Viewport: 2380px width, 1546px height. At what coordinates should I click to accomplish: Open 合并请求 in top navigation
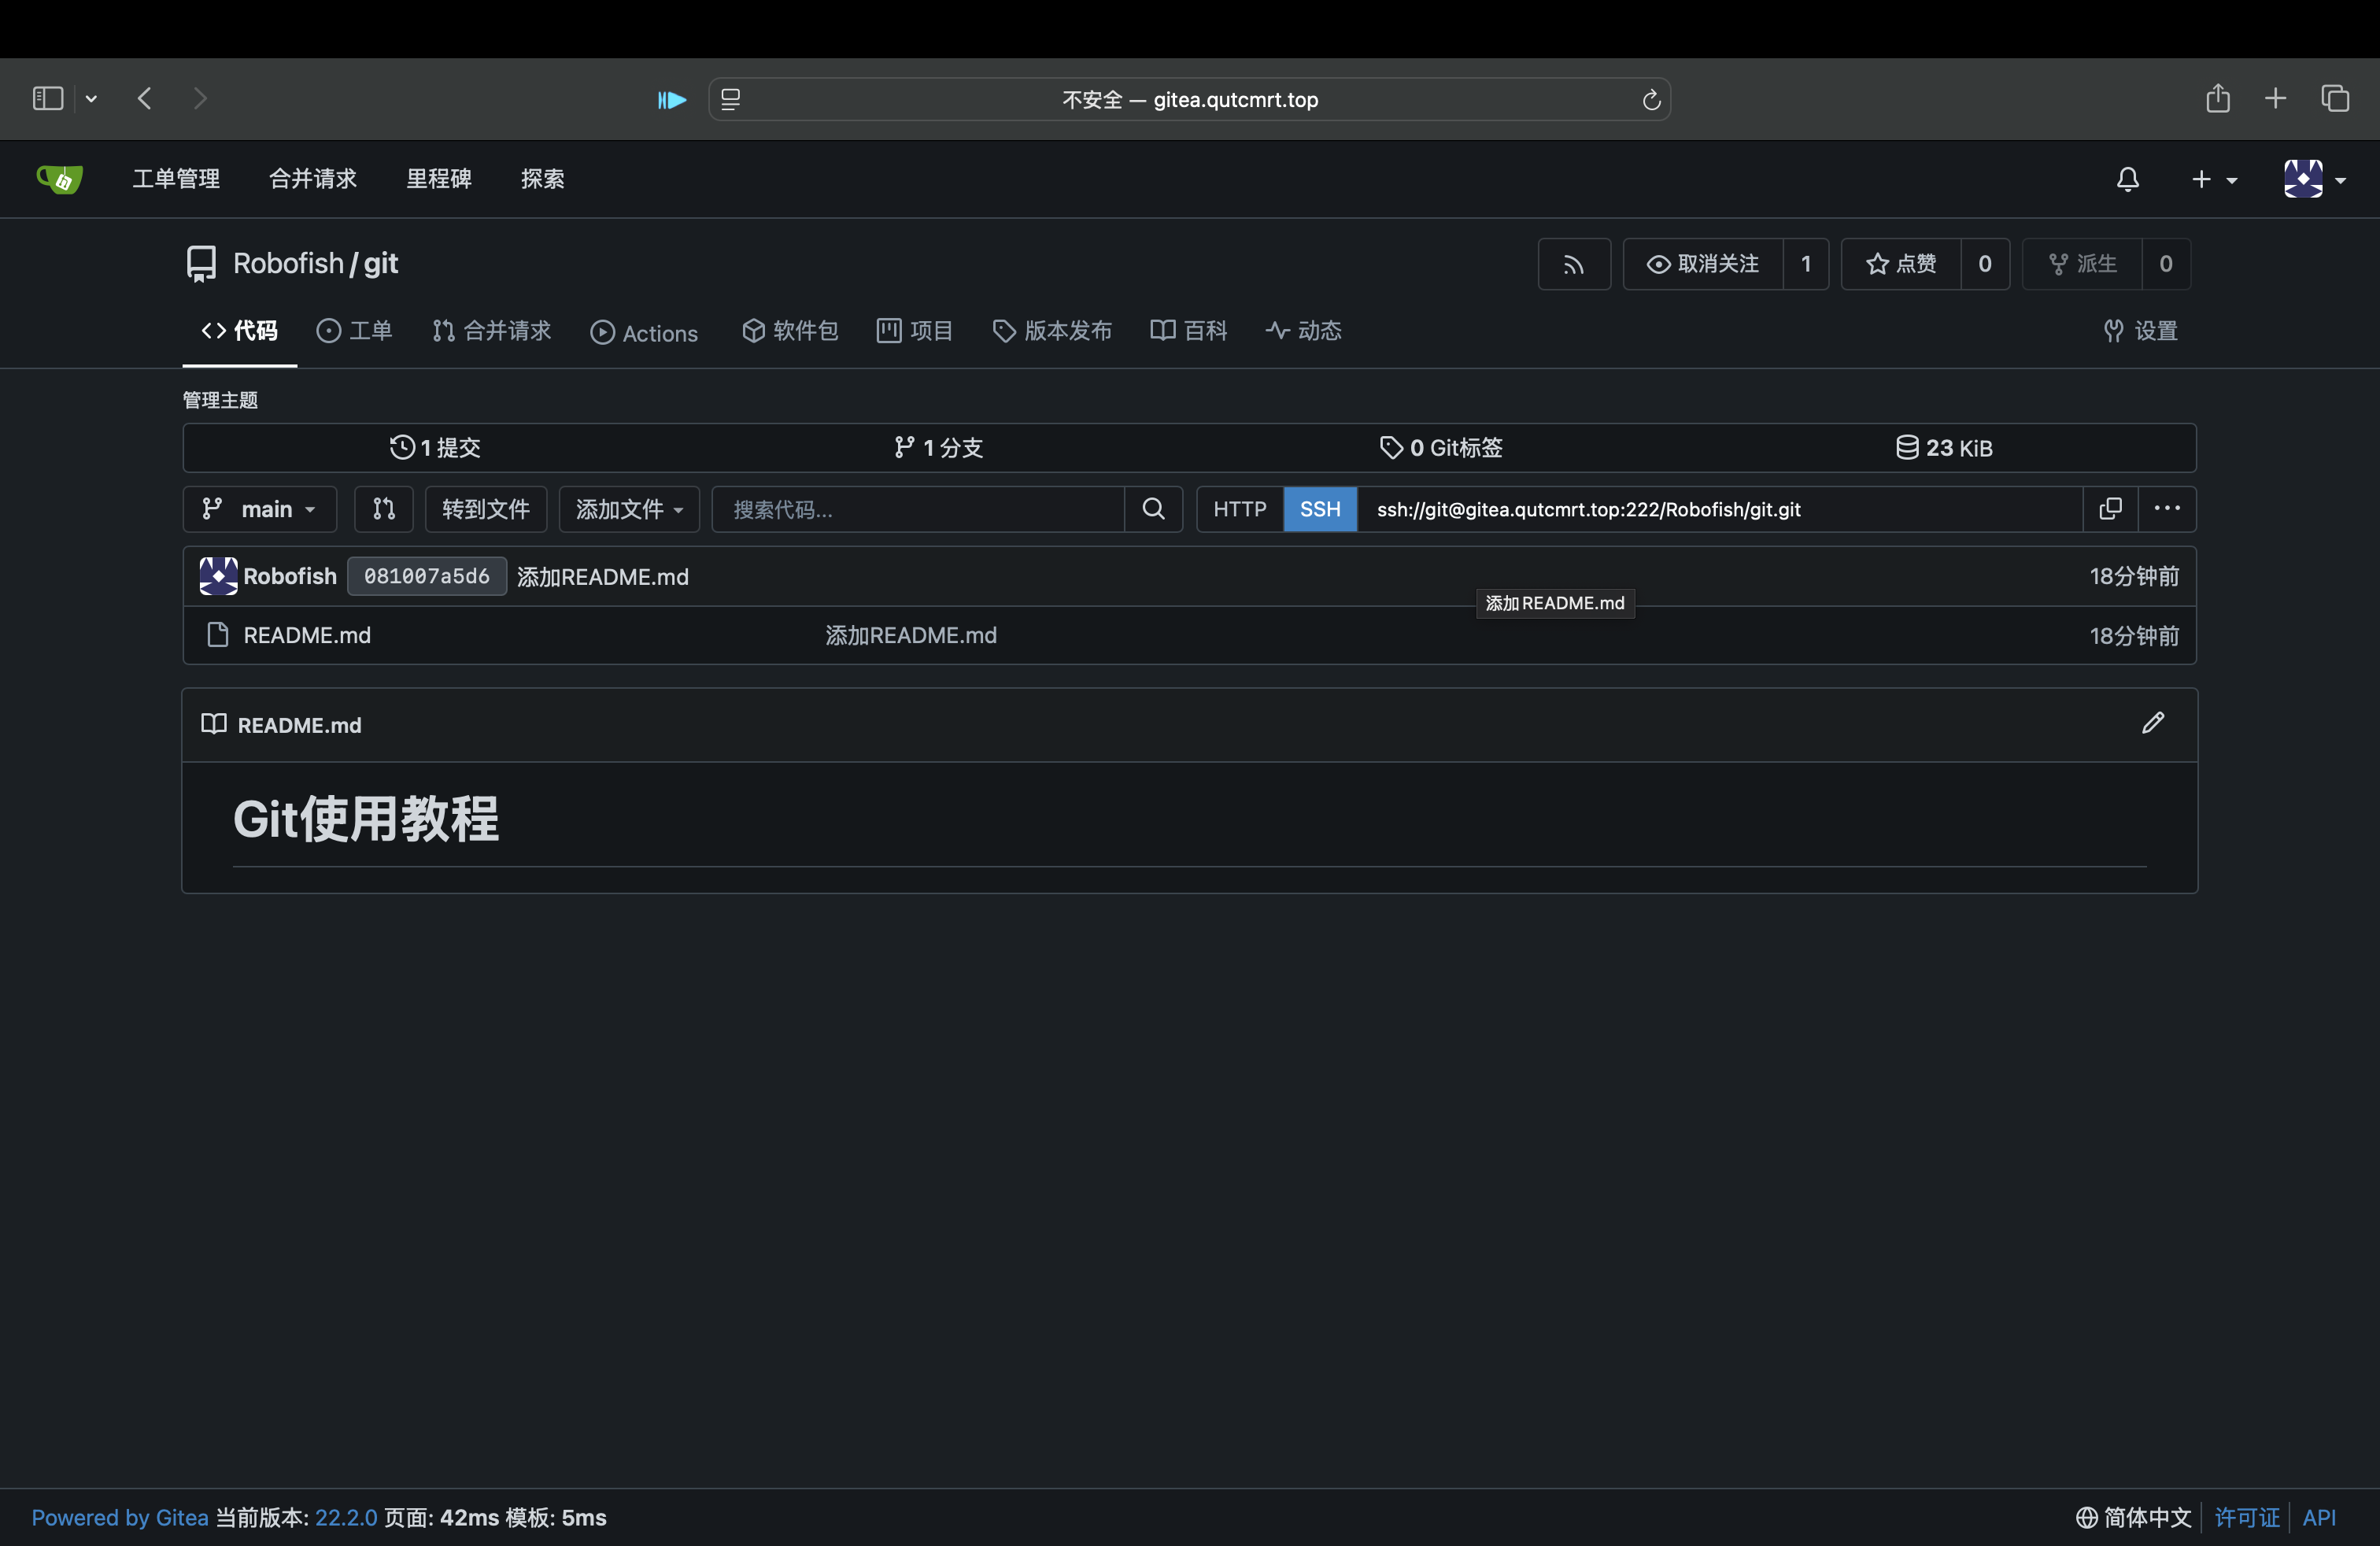click(x=313, y=179)
